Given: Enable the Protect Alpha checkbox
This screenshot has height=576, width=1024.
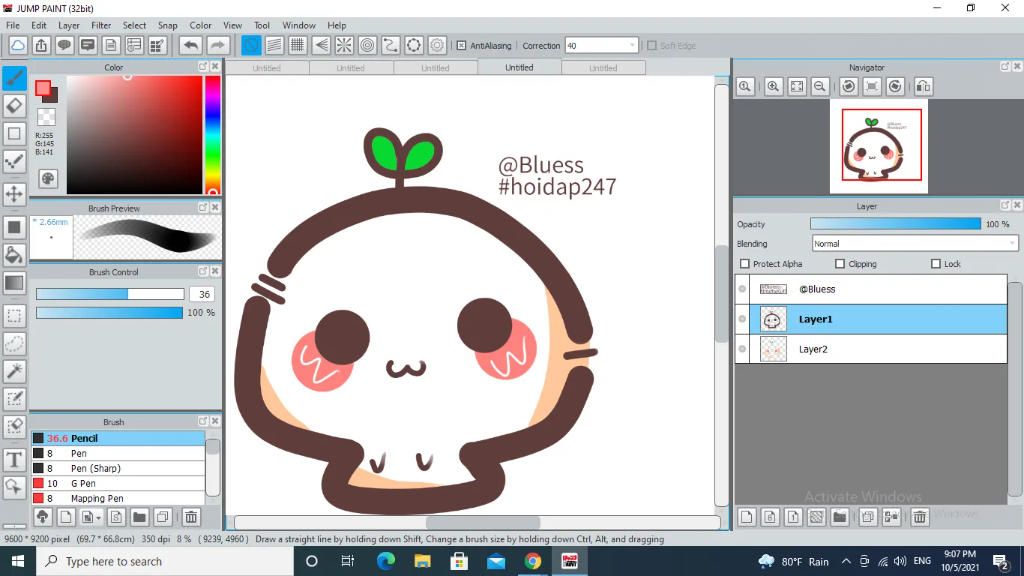Looking at the screenshot, I should click(x=745, y=264).
